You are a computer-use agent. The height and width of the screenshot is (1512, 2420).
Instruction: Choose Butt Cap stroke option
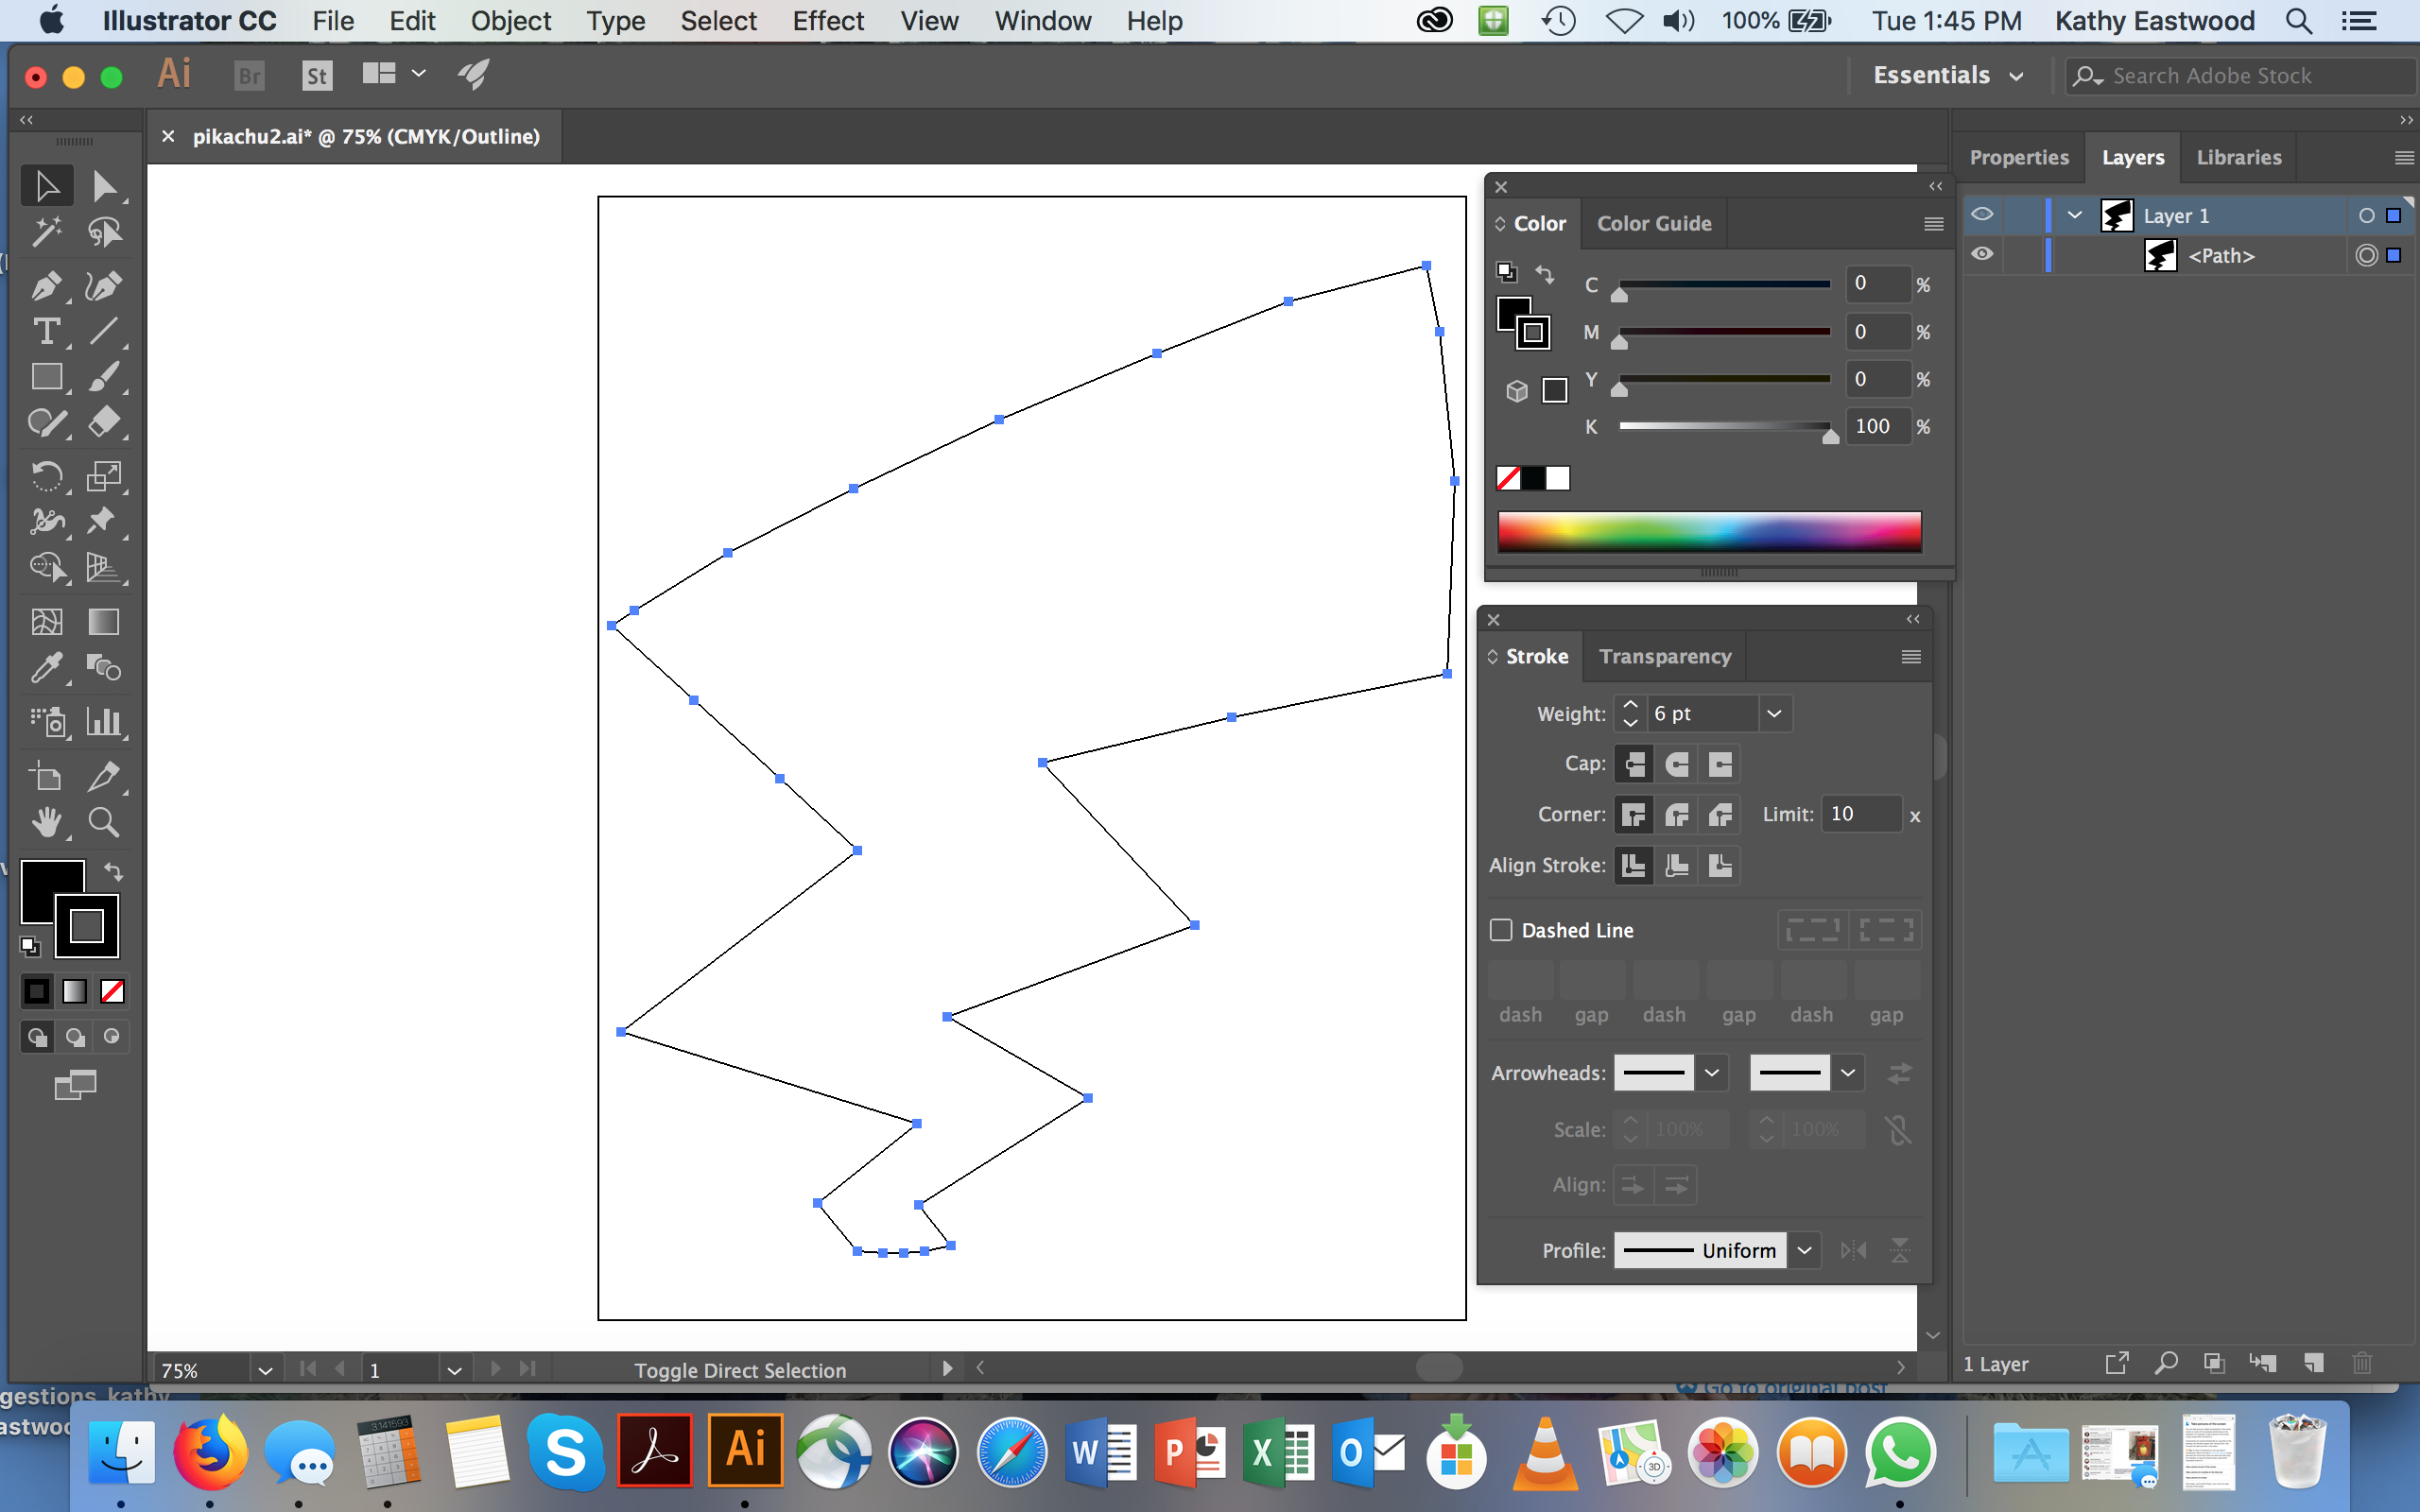(x=1634, y=764)
